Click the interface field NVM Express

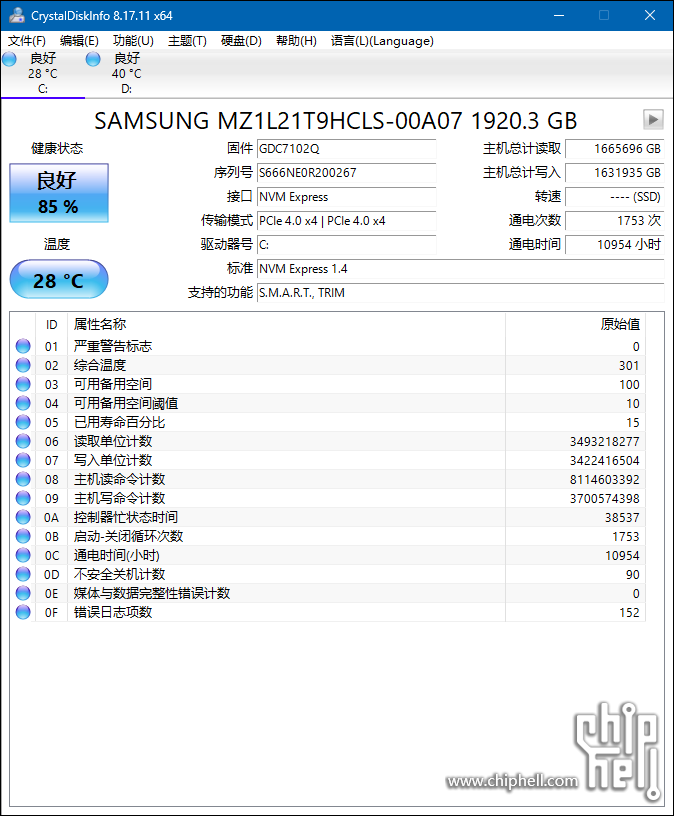tap(346, 197)
